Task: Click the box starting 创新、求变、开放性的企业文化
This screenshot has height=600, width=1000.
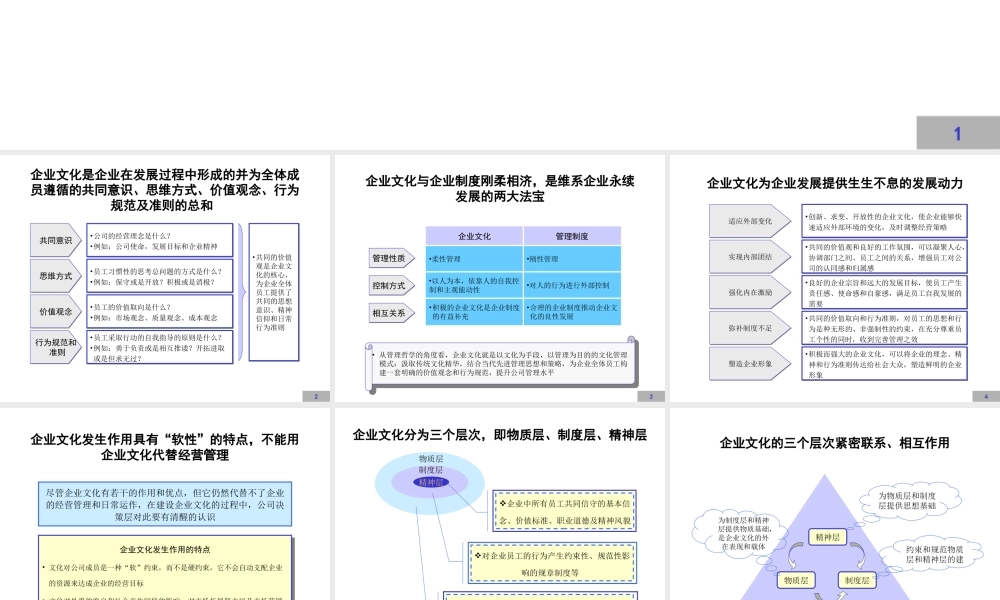Action: coord(885,221)
